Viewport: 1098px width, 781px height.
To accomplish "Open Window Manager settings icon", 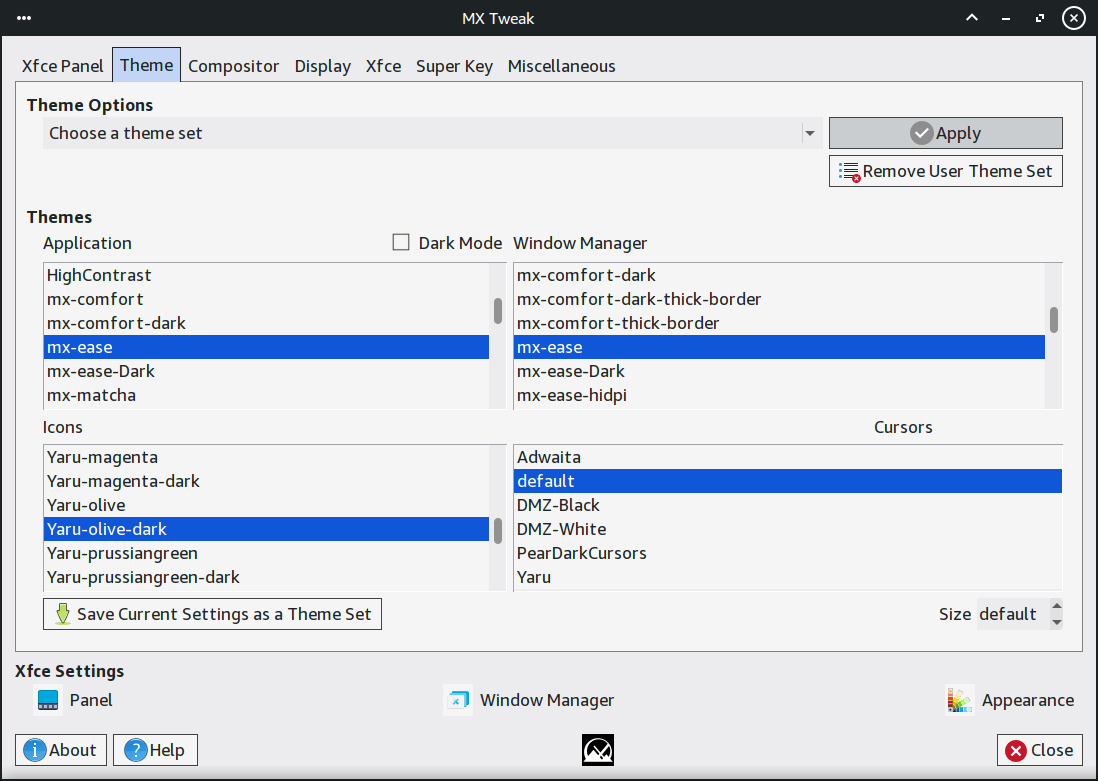I will coord(459,700).
